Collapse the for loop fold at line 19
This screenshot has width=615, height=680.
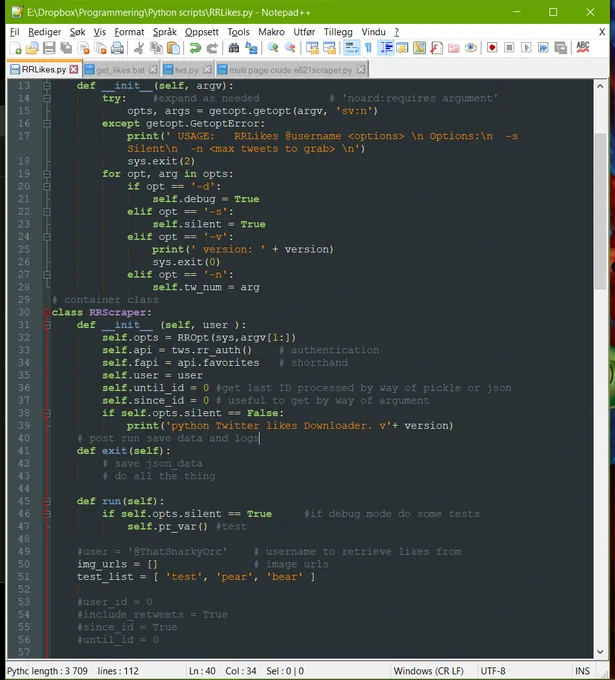pos(47,174)
